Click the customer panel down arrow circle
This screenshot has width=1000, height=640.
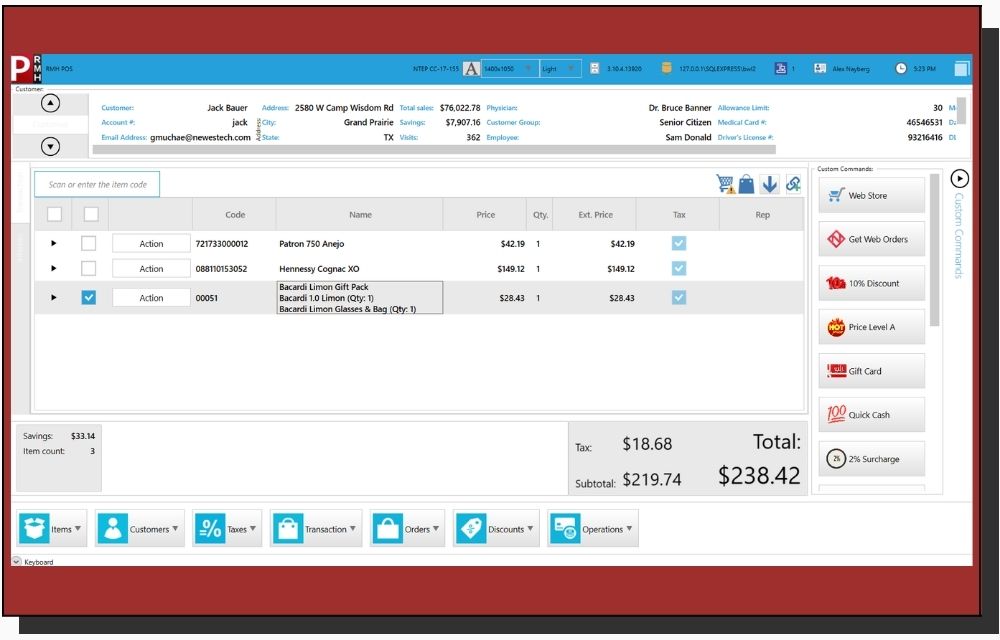tap(50, 147)
